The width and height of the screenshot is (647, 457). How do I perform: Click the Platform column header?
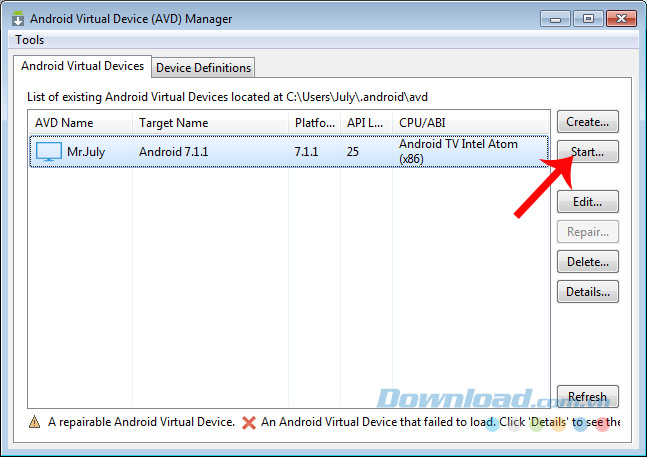click(314, 123)
